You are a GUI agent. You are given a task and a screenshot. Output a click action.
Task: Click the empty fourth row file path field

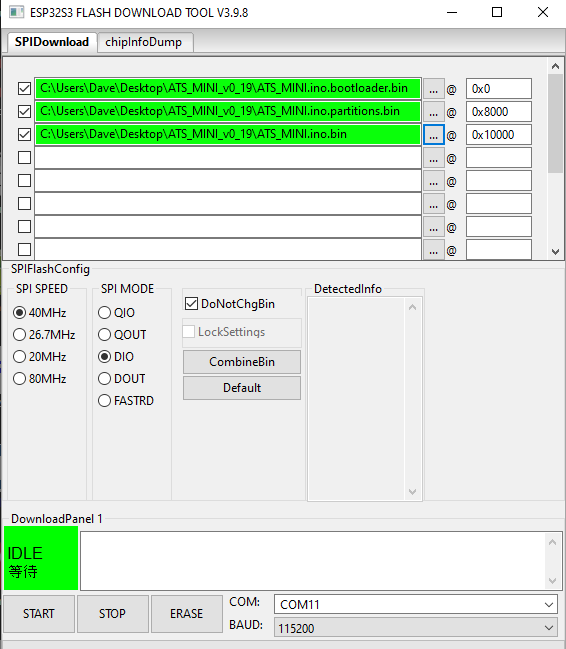[228, 158]
